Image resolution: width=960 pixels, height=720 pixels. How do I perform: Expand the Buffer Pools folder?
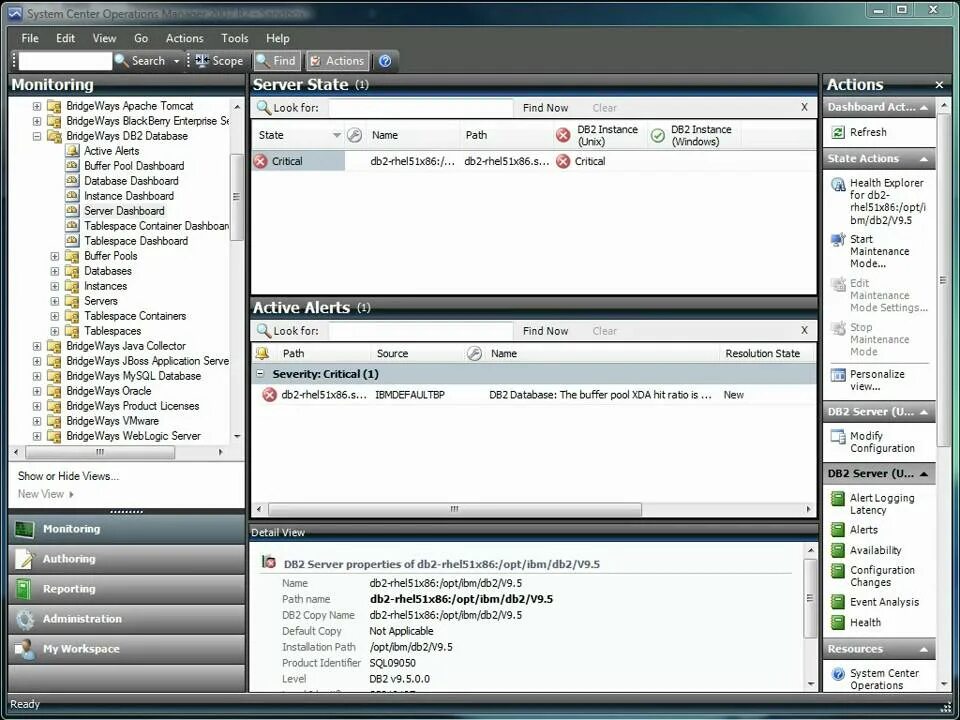pos(54,256)
